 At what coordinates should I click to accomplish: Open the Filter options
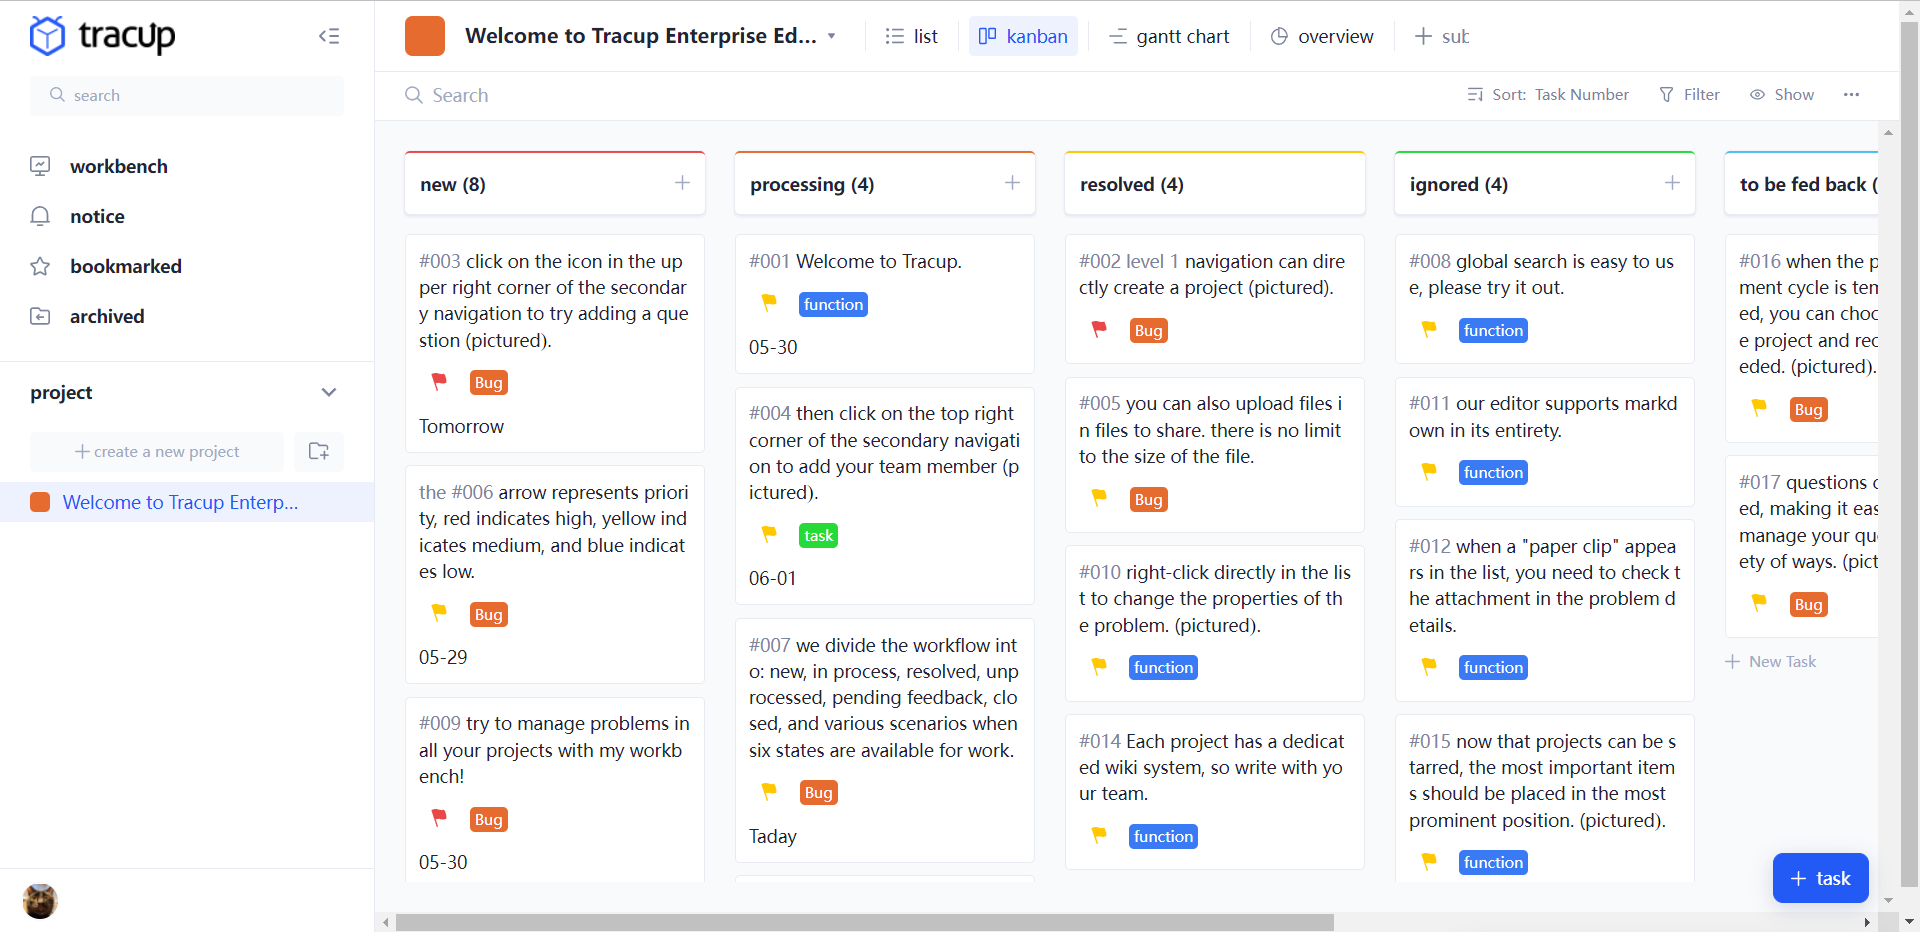[x=1689, y=94]
